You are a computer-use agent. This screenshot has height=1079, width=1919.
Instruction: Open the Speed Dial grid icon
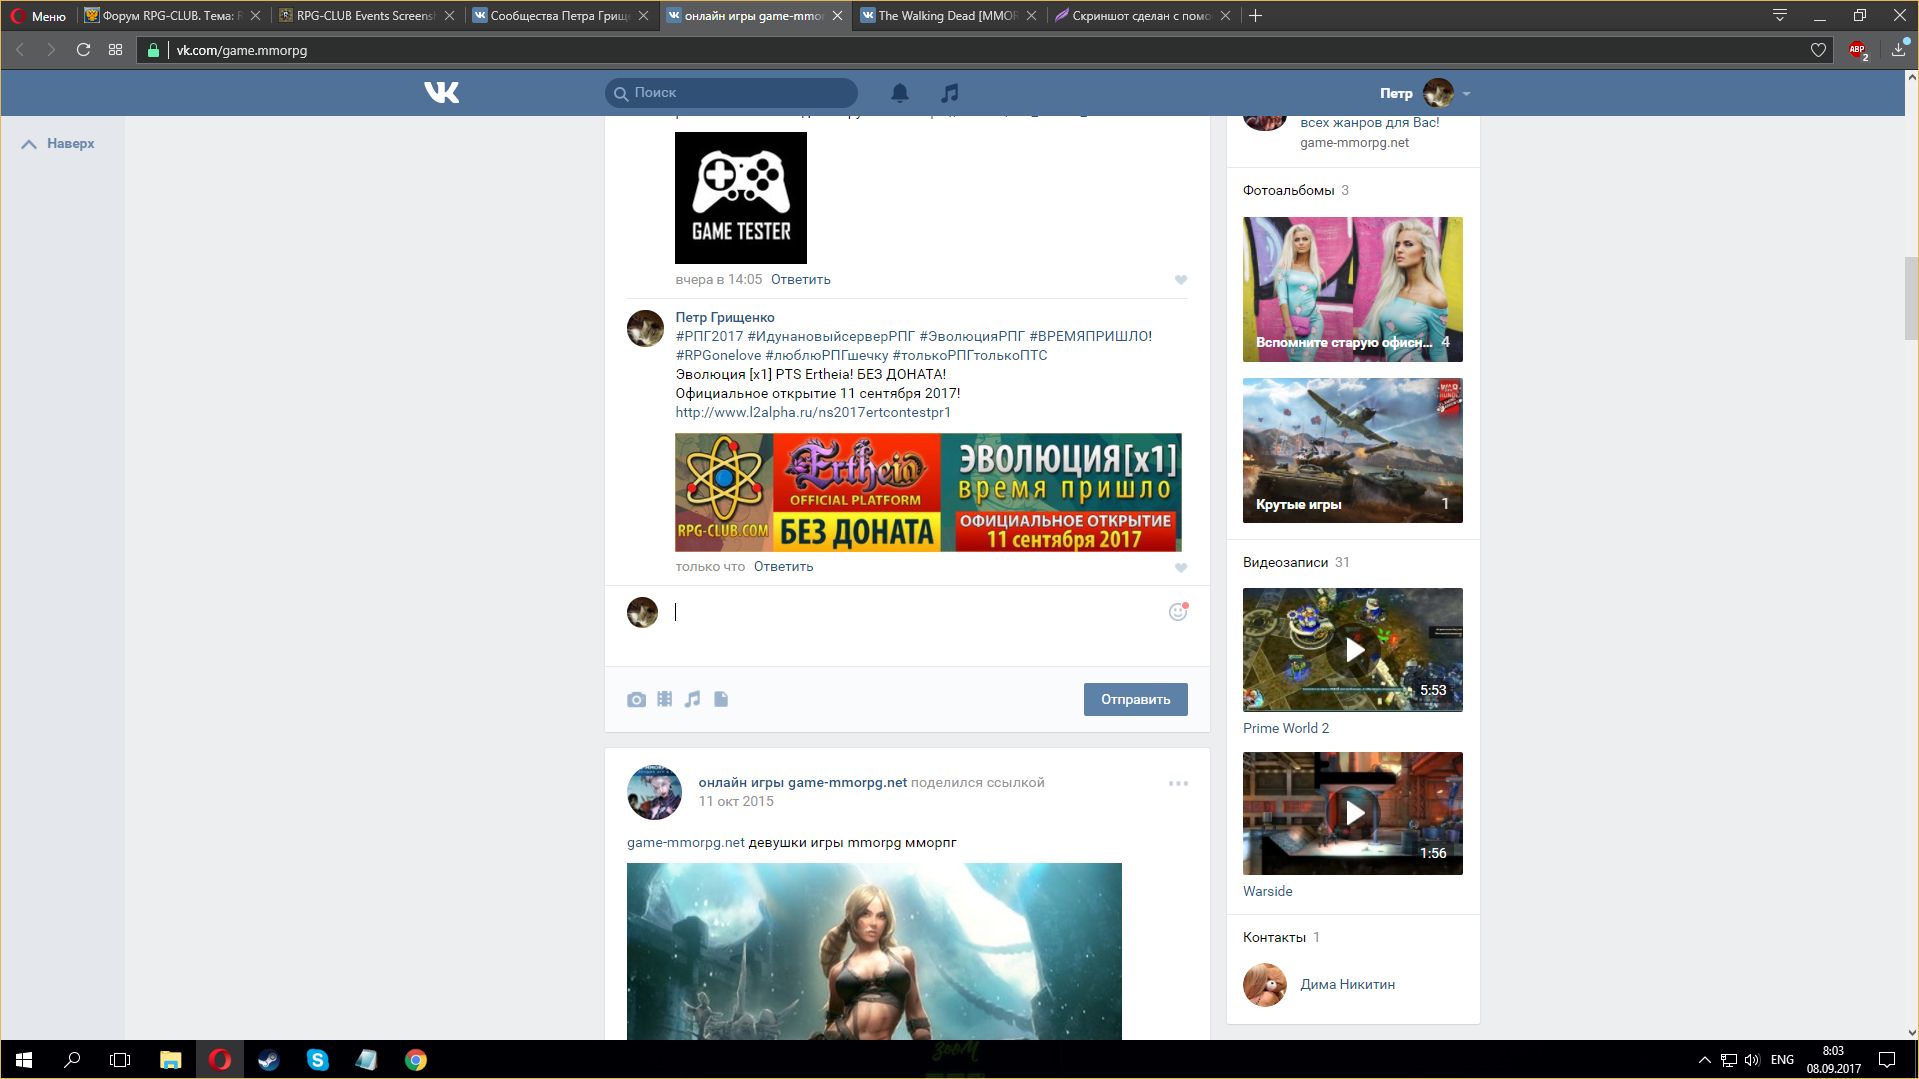pos(115,50)
